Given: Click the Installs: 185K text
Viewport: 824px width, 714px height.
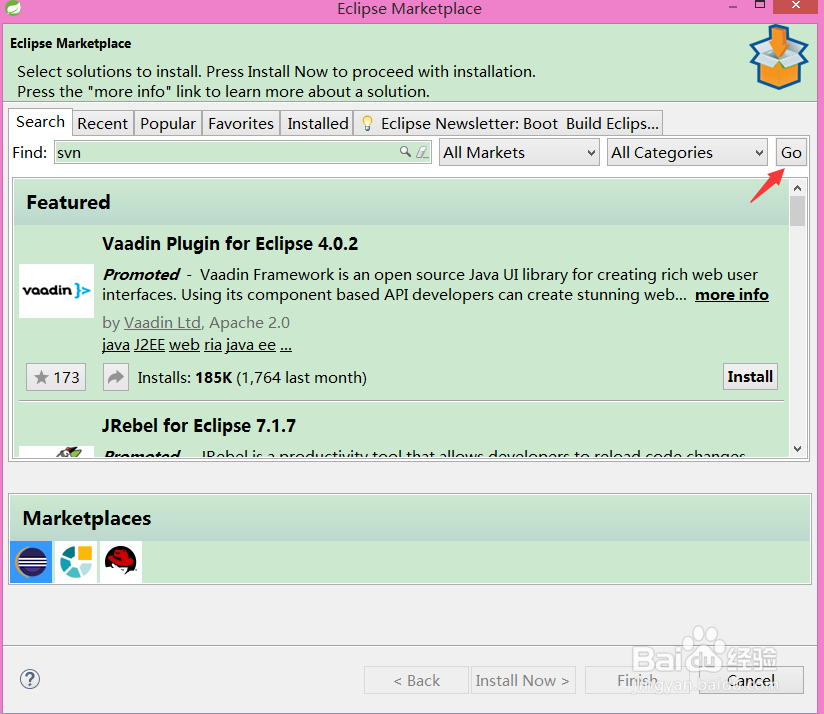Looking at the screenshot, I should pyautogui.click(x=184, y=377).
